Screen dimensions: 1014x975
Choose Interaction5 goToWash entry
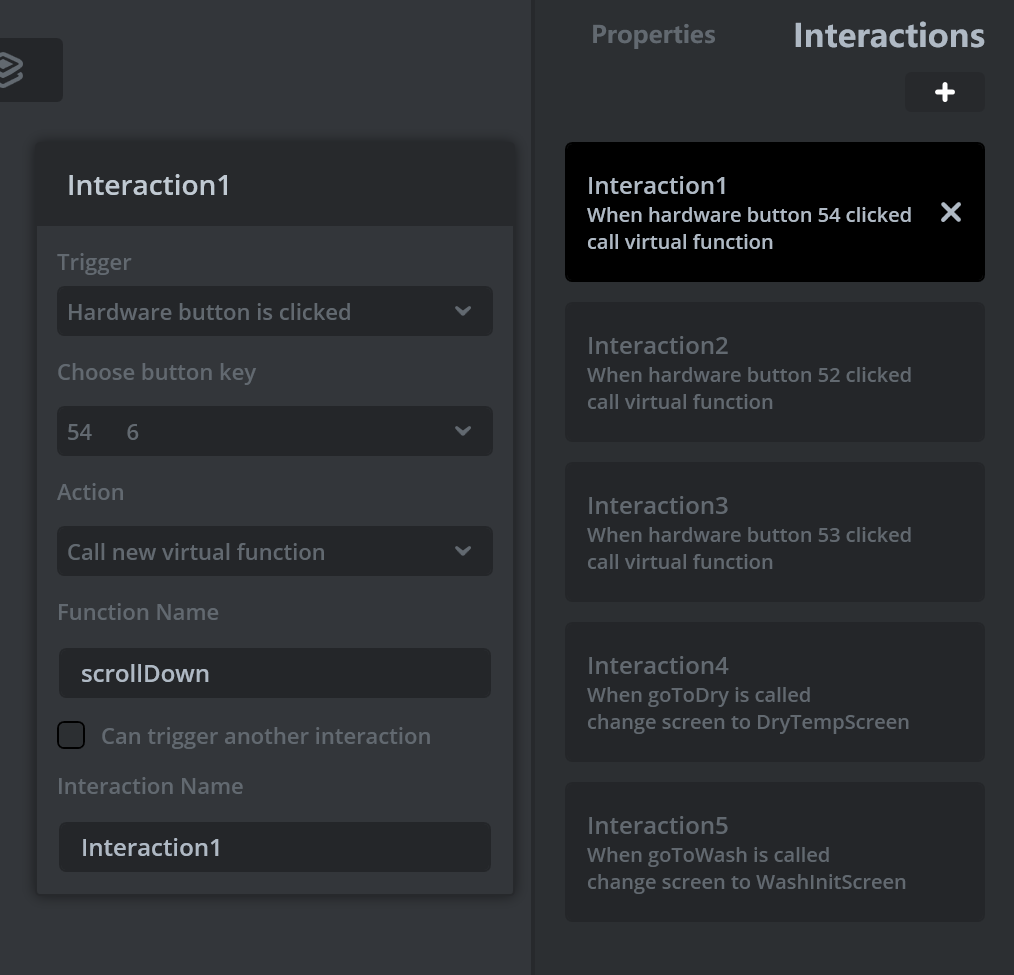774,852
